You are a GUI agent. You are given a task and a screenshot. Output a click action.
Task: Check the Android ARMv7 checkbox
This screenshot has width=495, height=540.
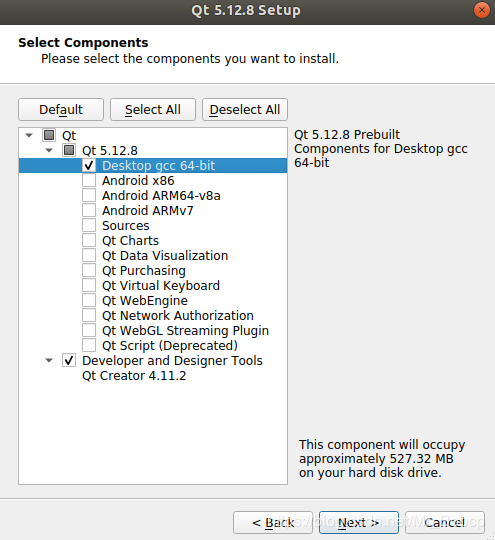89,210
